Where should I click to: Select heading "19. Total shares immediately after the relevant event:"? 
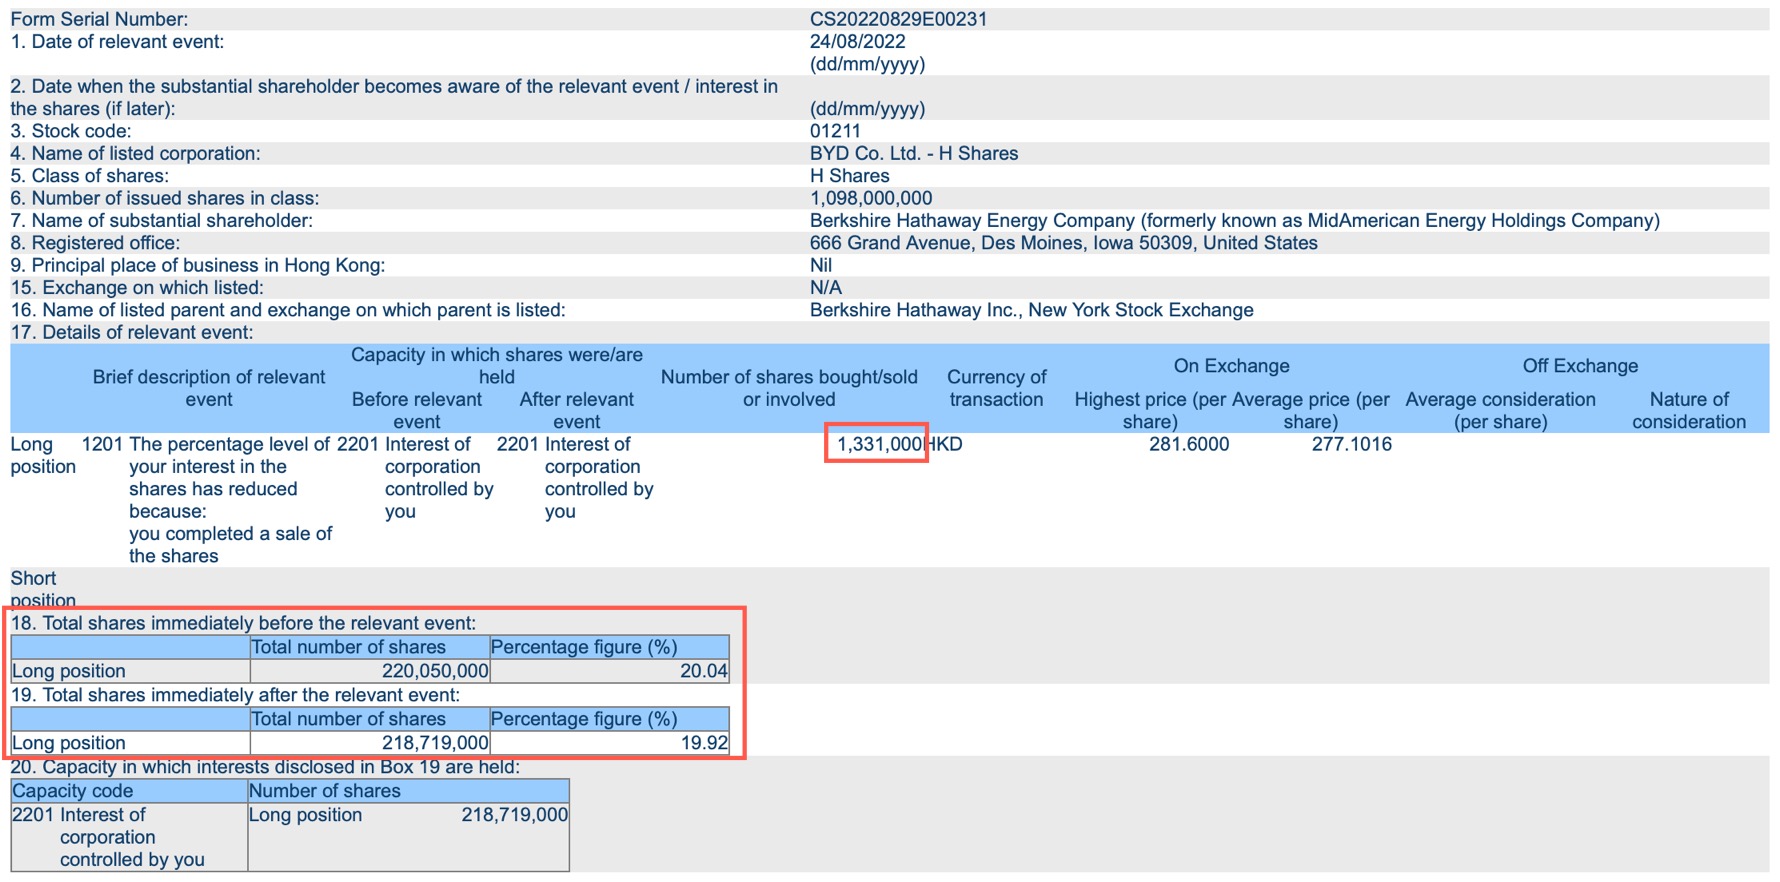click(x=235, y=695)
